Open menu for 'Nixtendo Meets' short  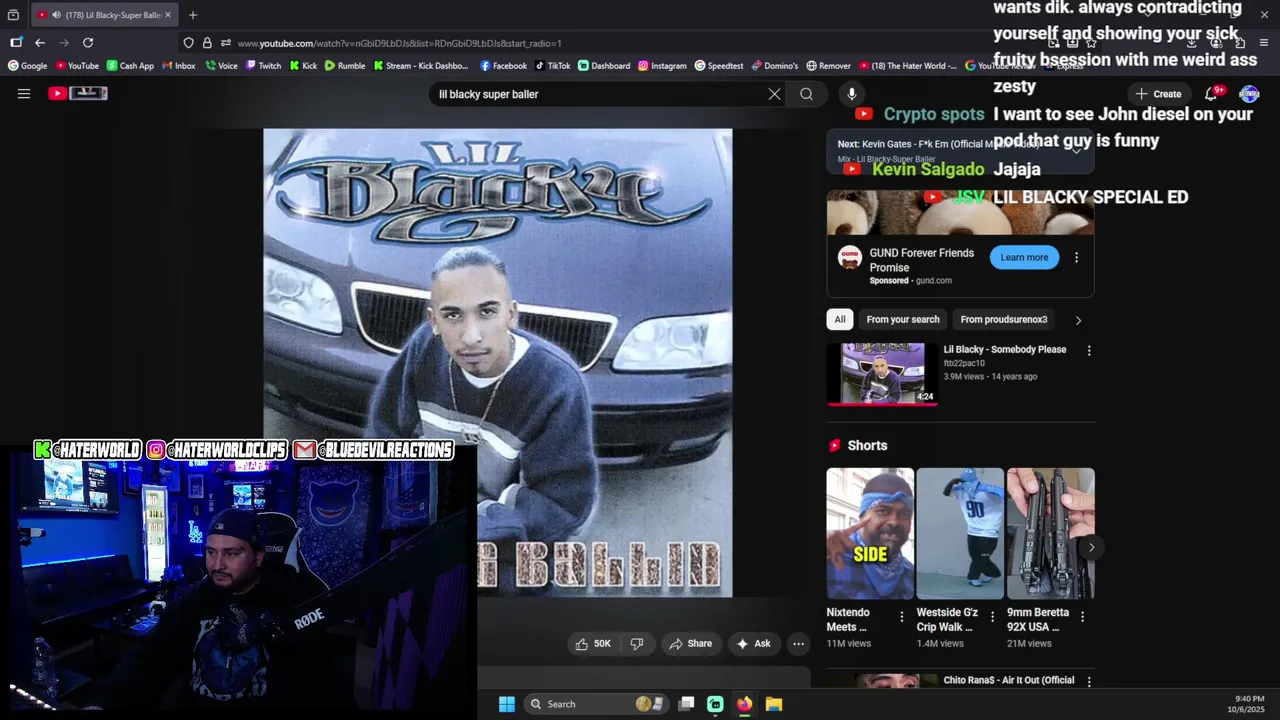pos(902,617)
